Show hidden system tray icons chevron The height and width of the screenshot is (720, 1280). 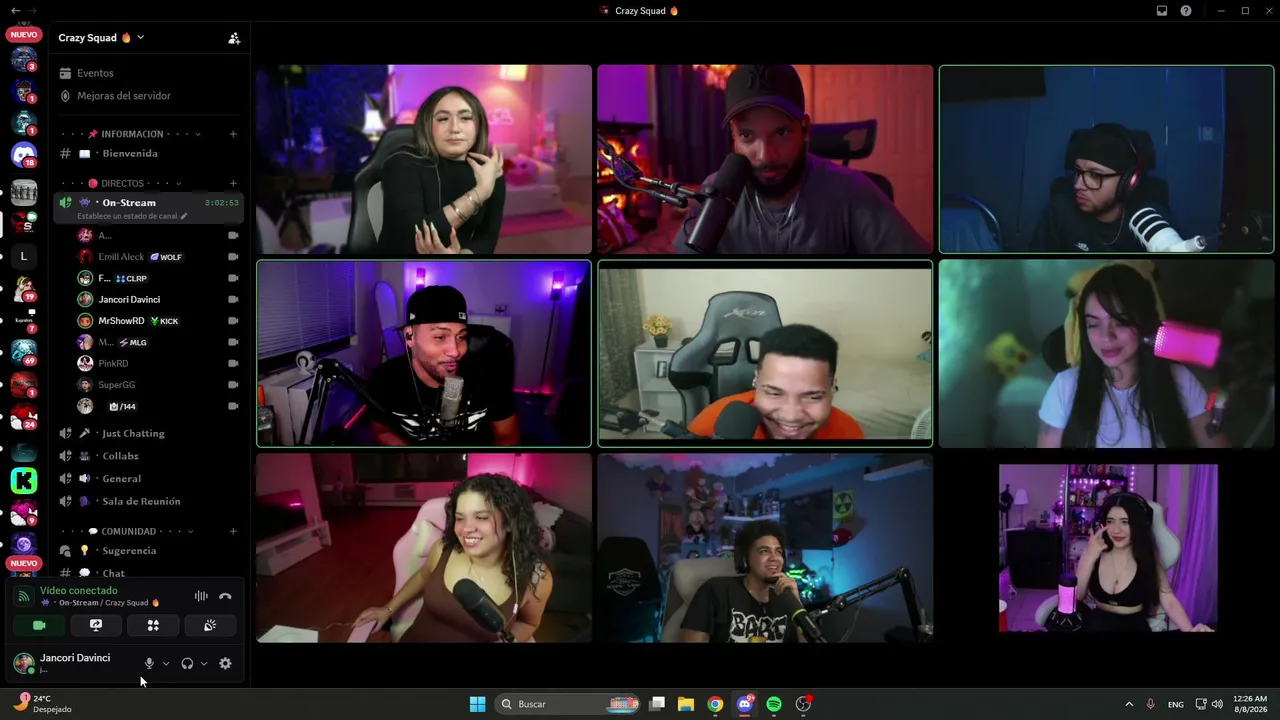[1129, 704]
